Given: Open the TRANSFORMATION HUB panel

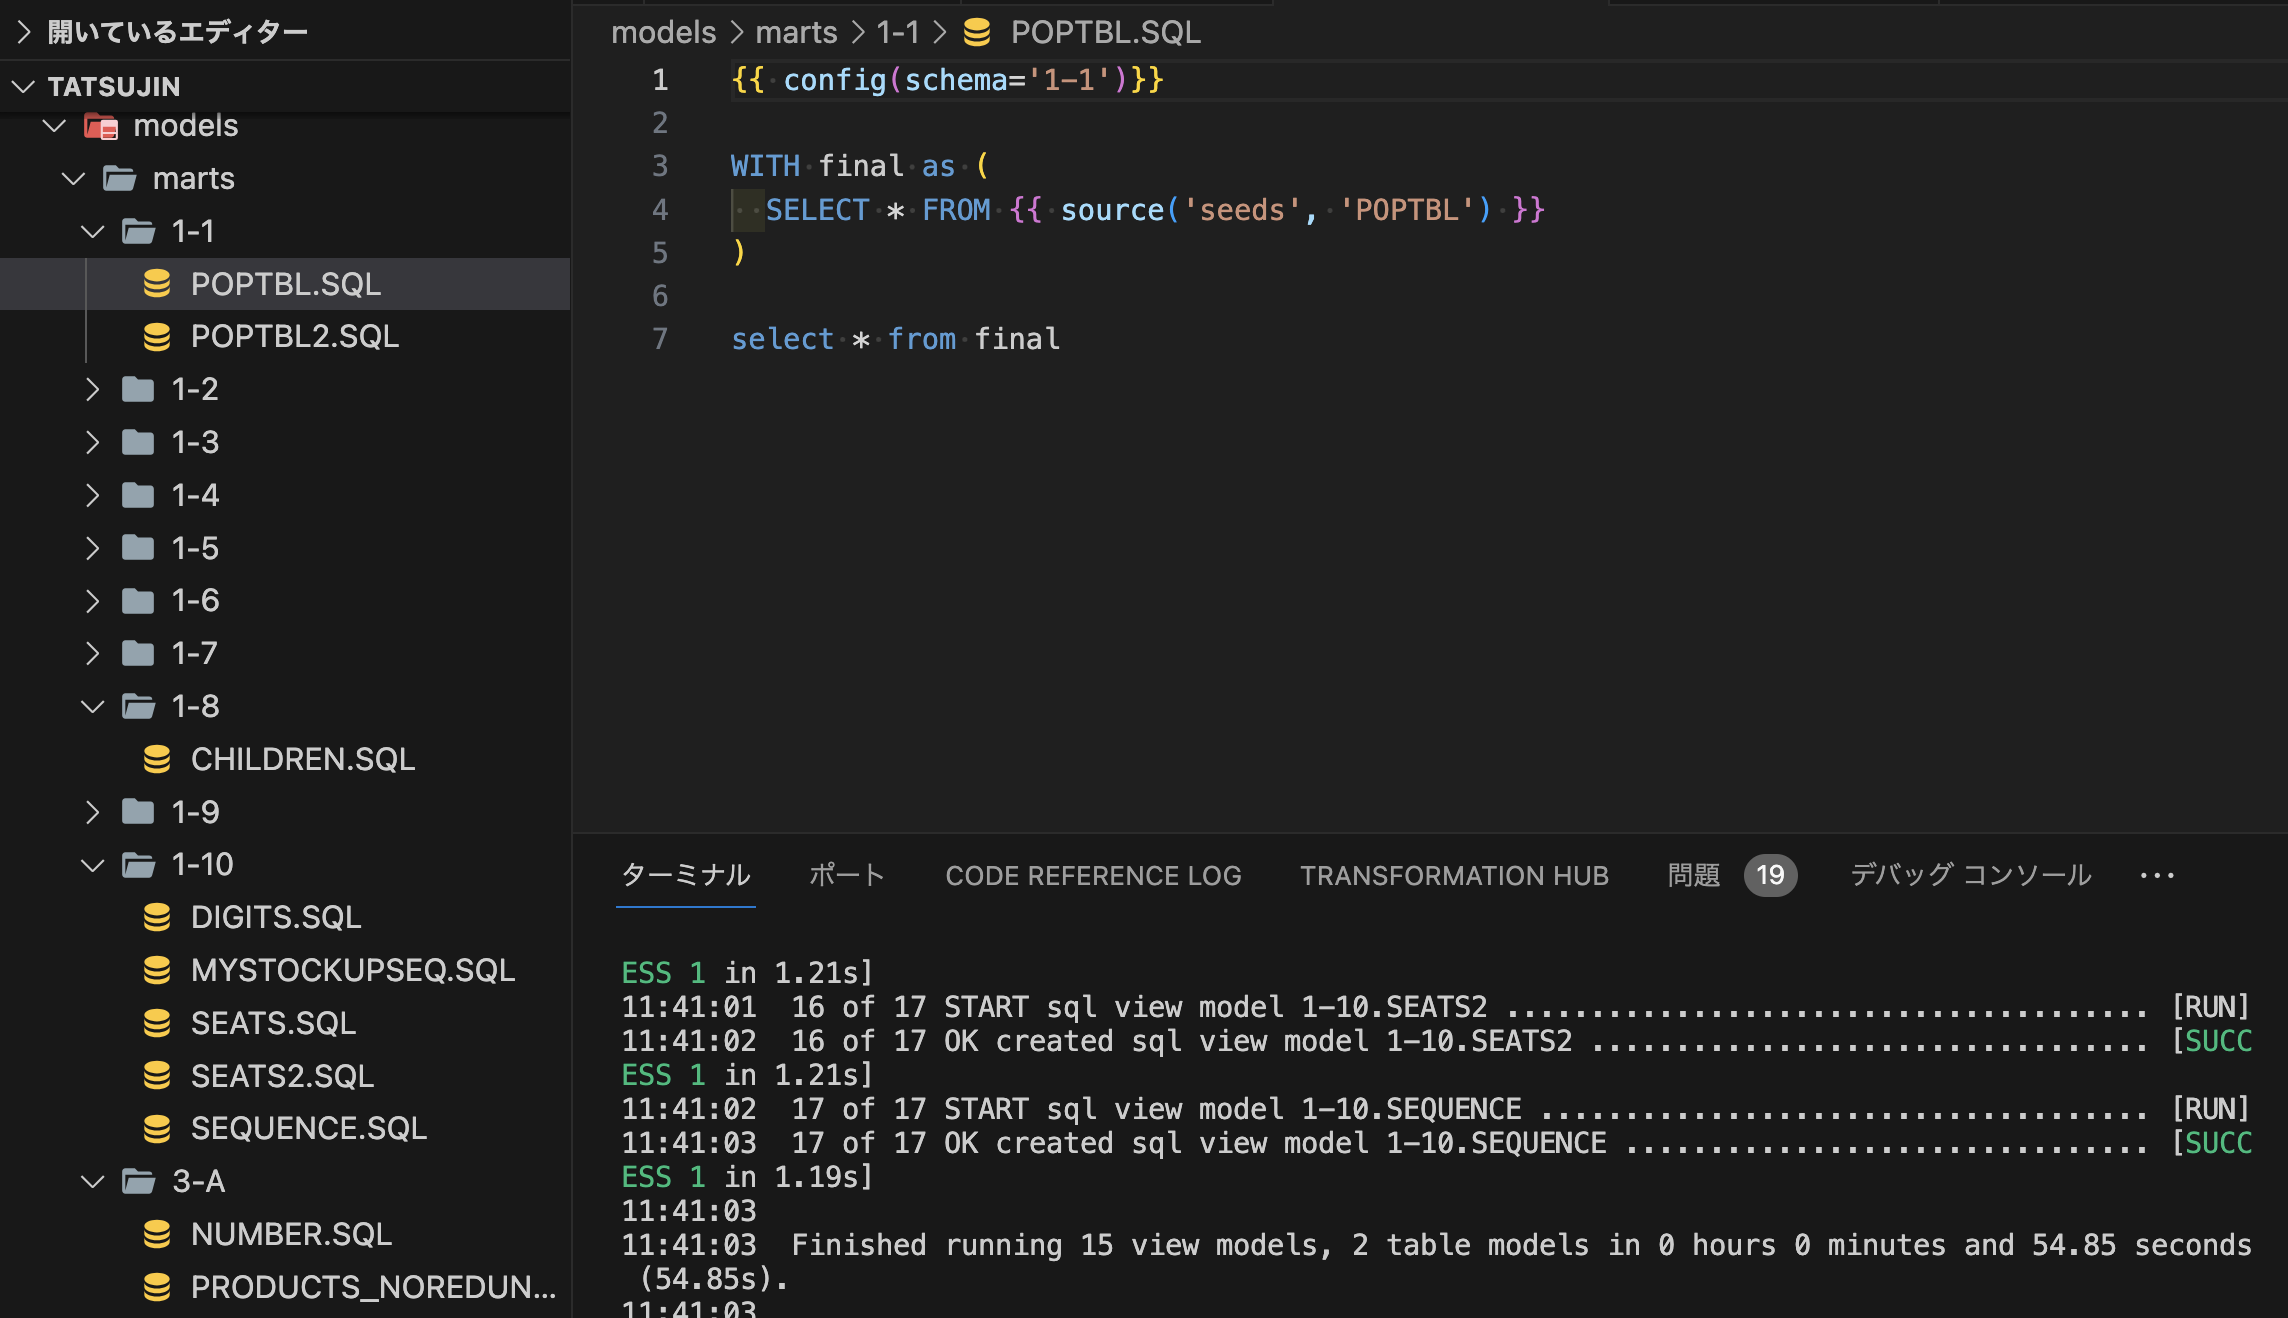Looking at the screenshot, I should click(1454, 875).
